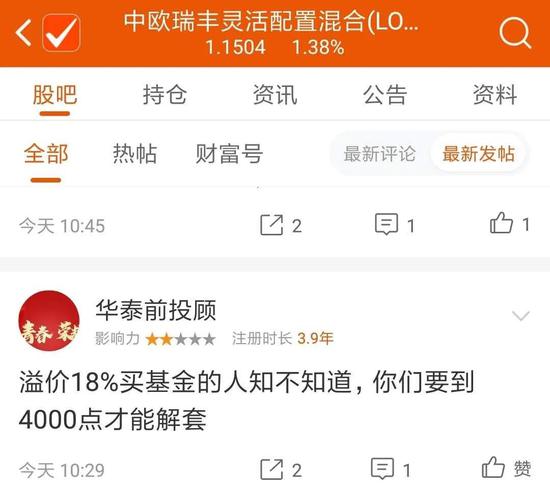
Task: Open comments on the 10:45 post
Action: click(x=395, y=225)
